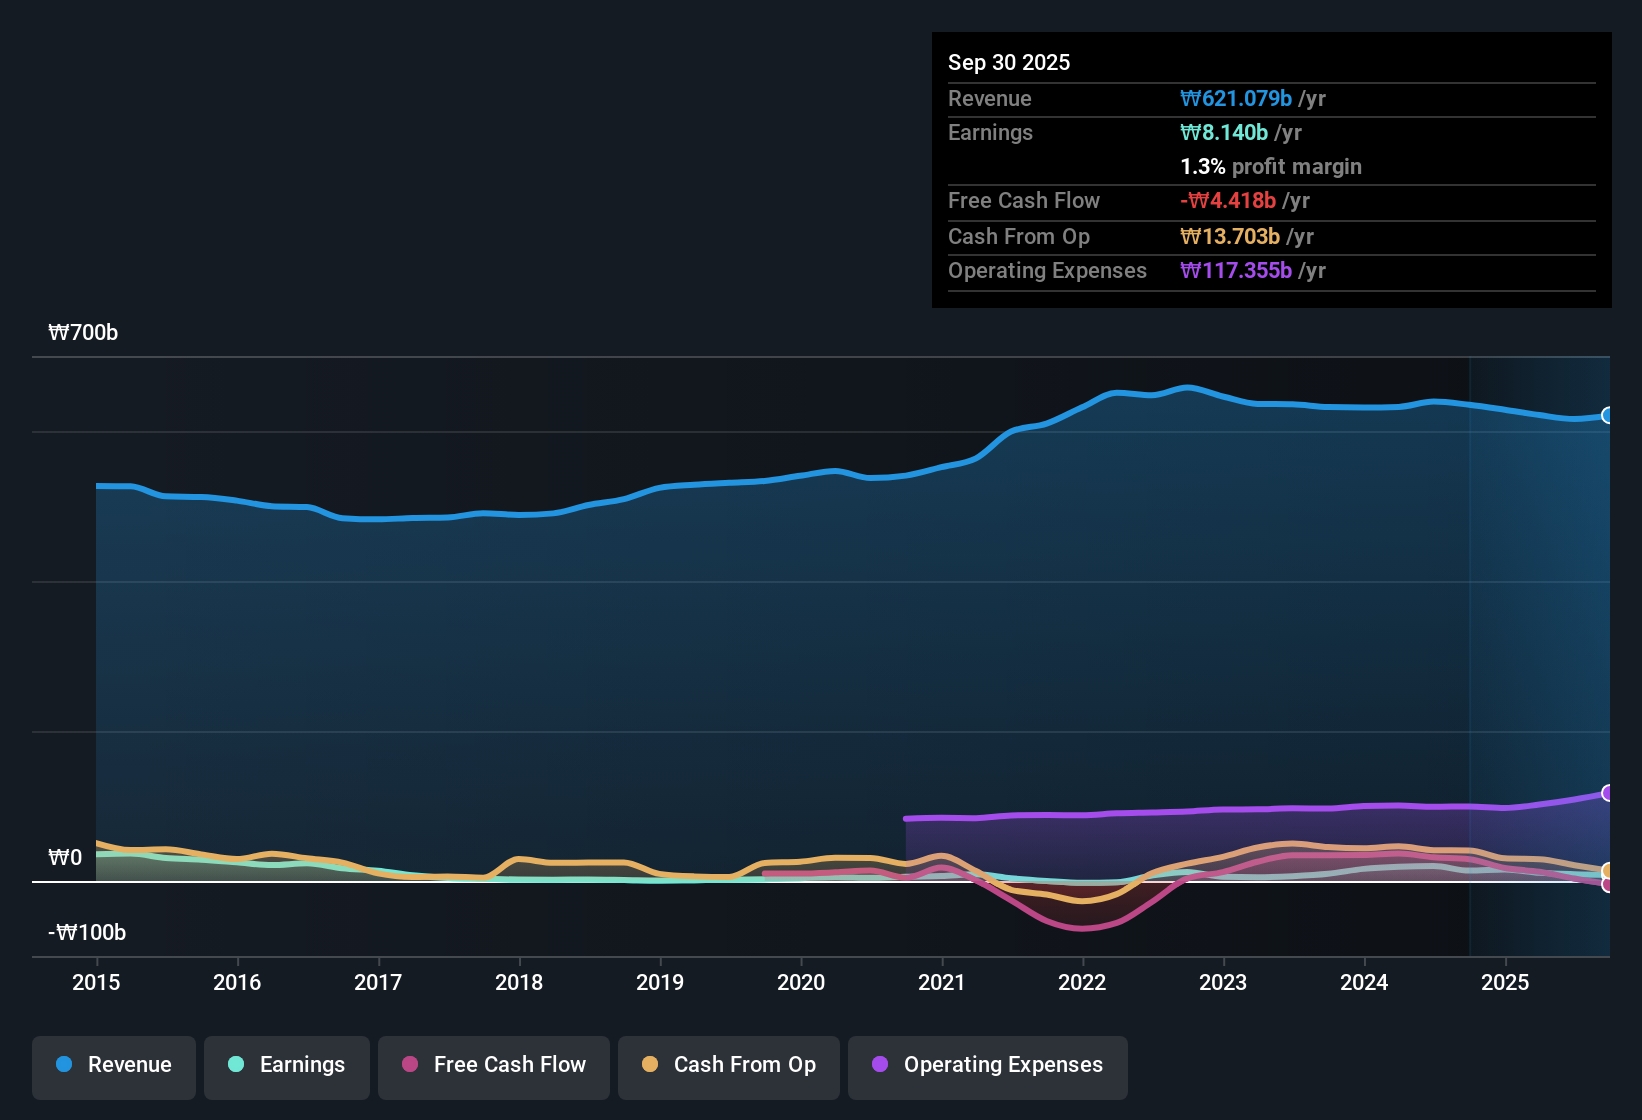Click the blue Revenue legend dot
1642x1120 pixels.
[64, 1065]
